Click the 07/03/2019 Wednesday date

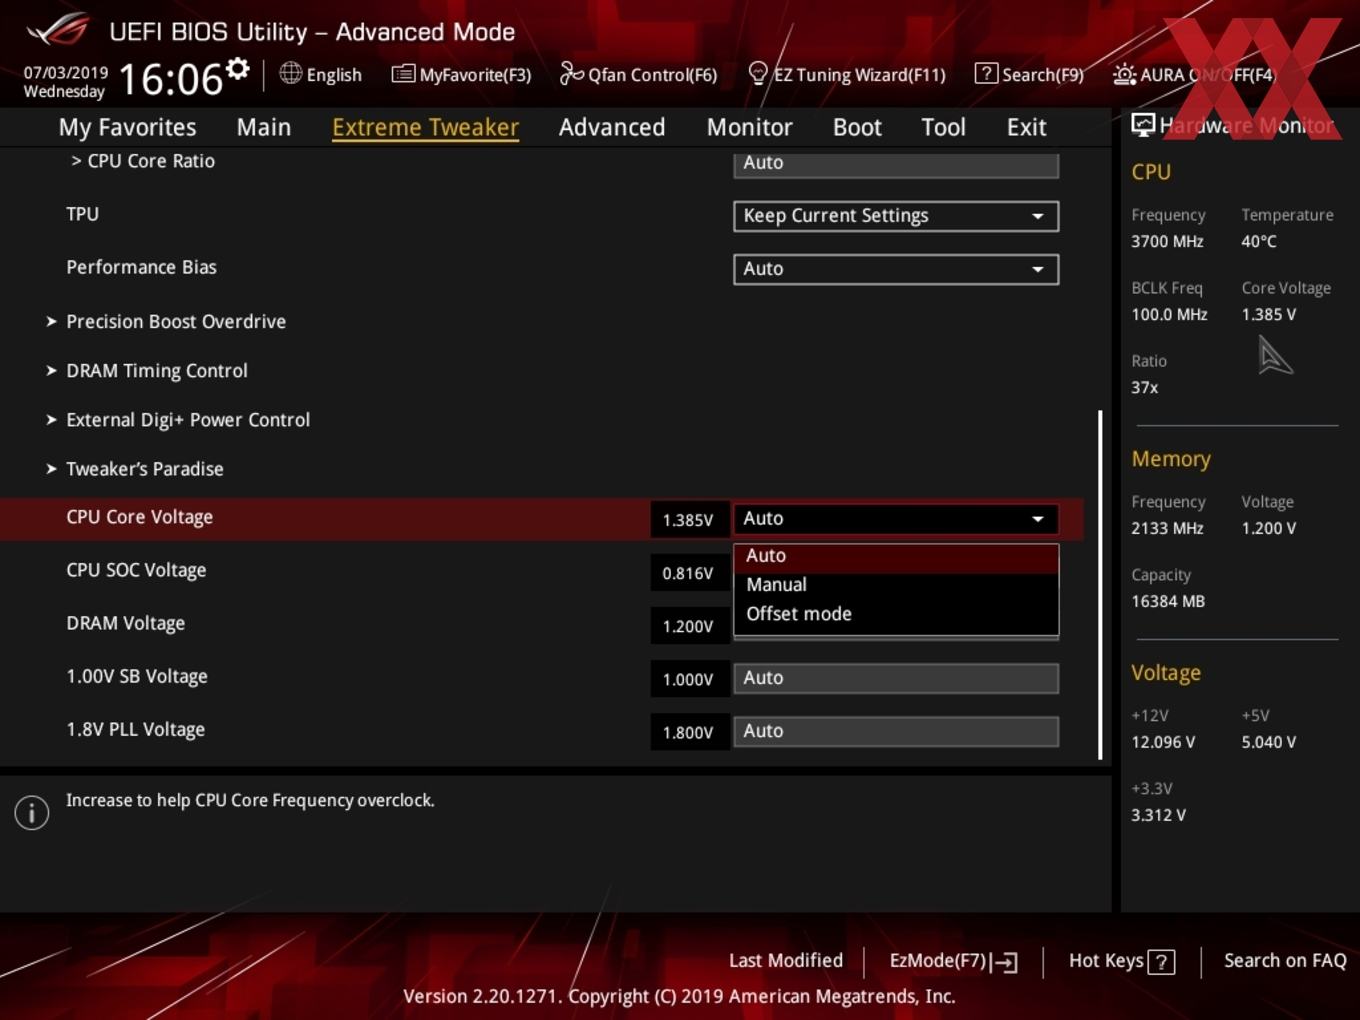pos(65,82)
